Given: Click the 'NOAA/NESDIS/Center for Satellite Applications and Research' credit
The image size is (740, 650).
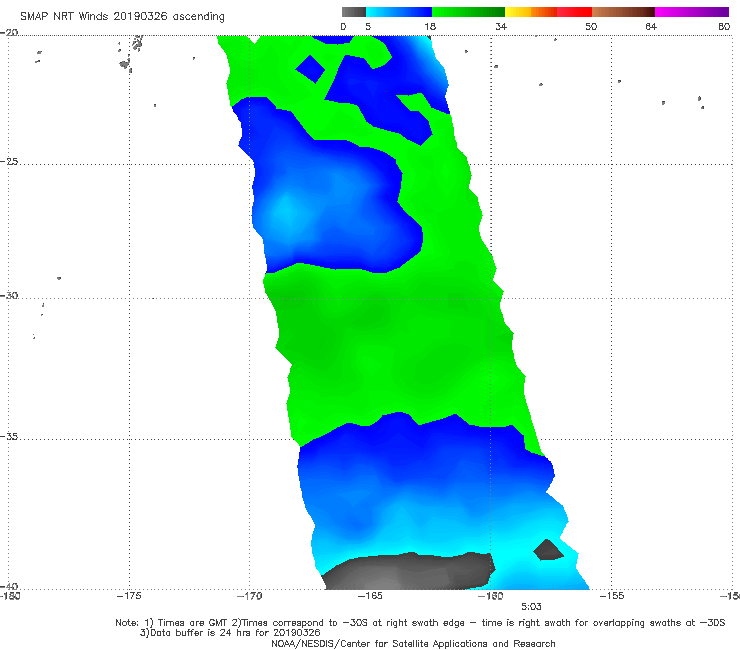Looking at the screenshot, I should point(413,643).
